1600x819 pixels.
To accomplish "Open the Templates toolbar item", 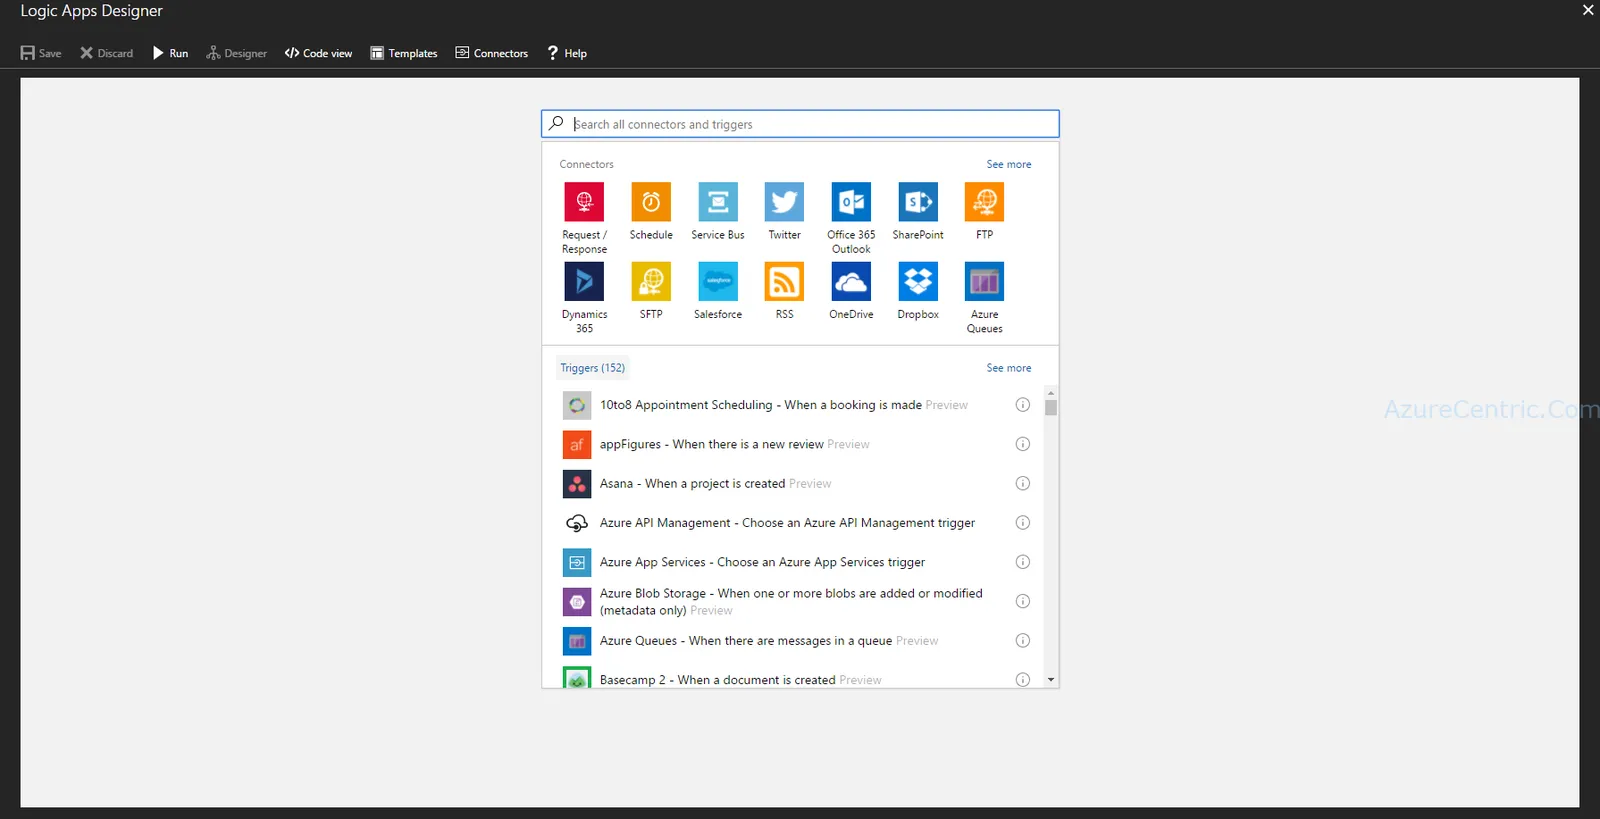I will pos(404,53).
